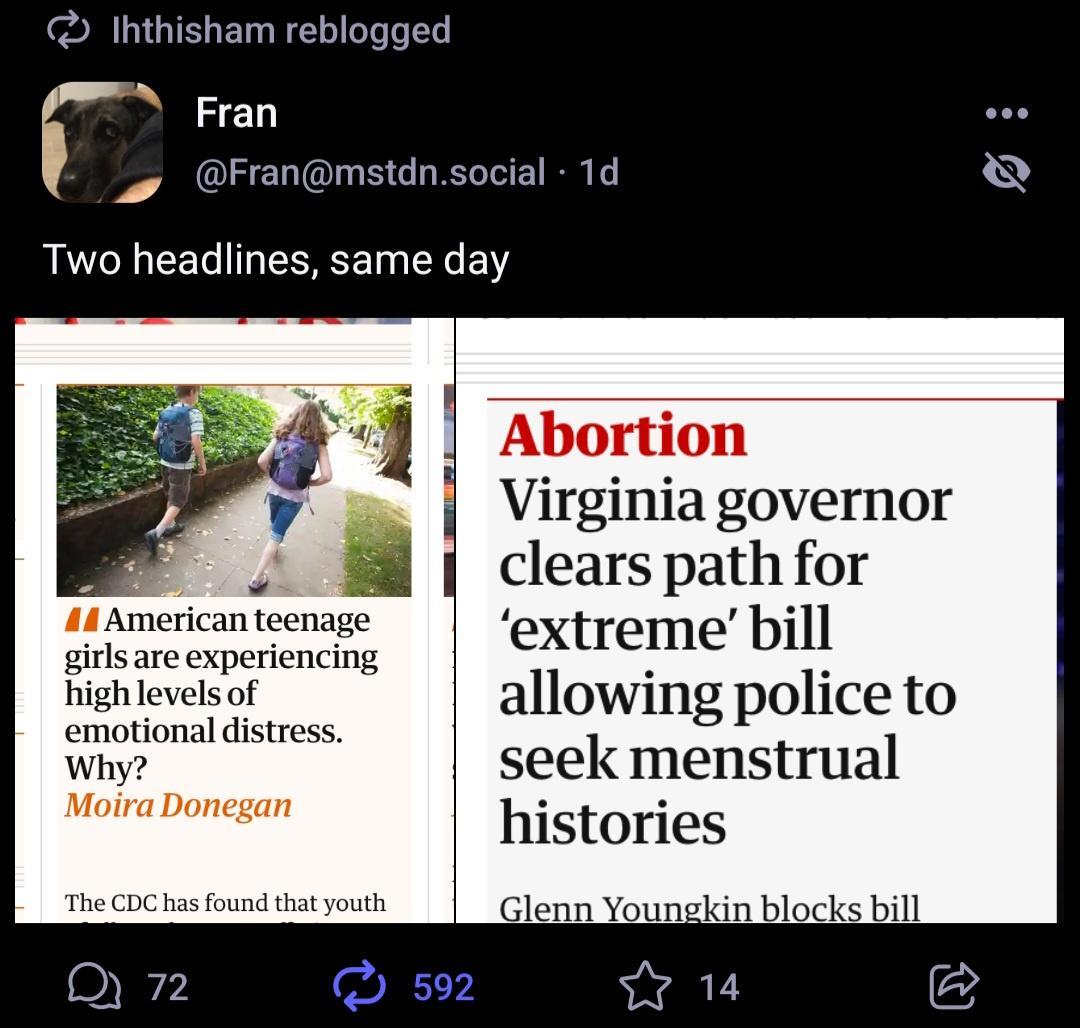The image size is (1080, 1028).
Task: Select the post text 'Two headlines, same day'
Action: click(277, 259)
